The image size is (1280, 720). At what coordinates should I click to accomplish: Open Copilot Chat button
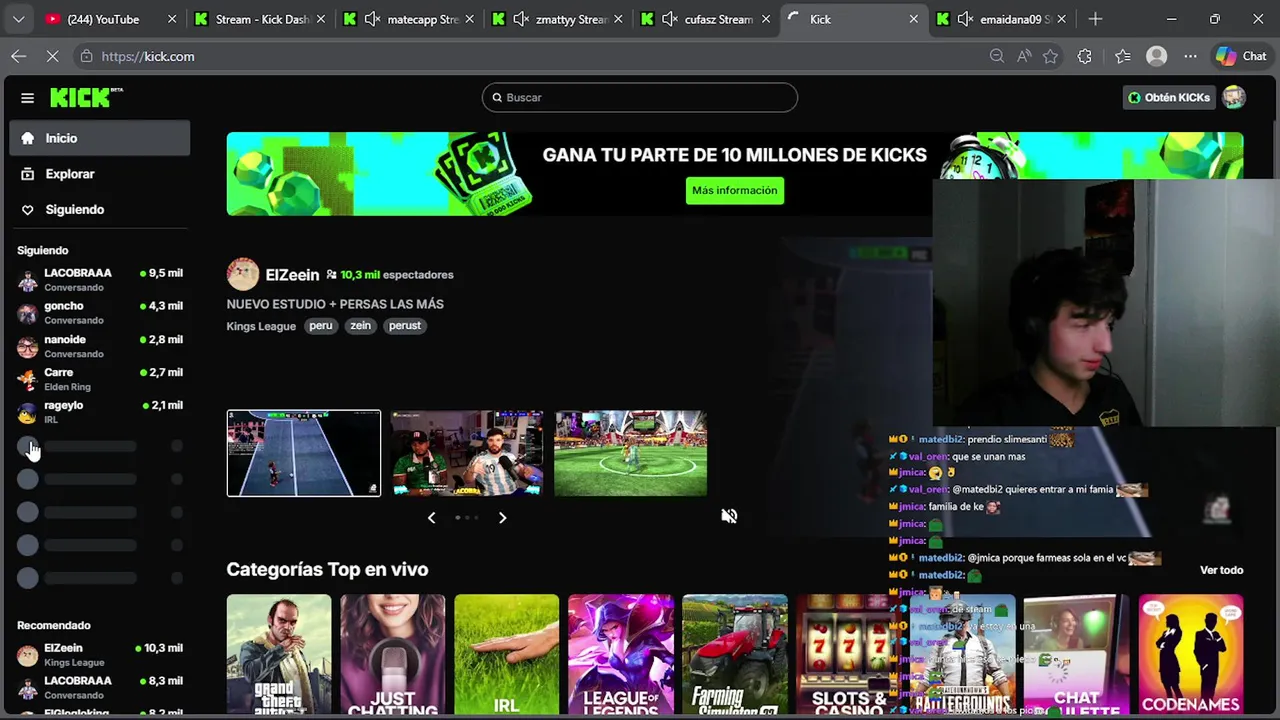pyautogui.click(x=1241, y=56)
